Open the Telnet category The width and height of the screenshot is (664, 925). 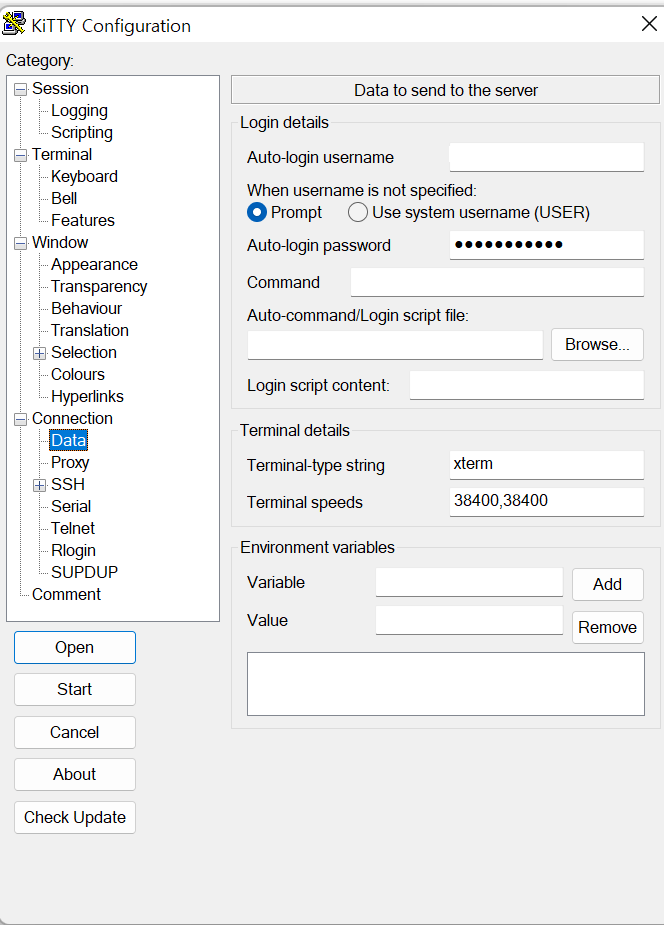click(73, 529)
